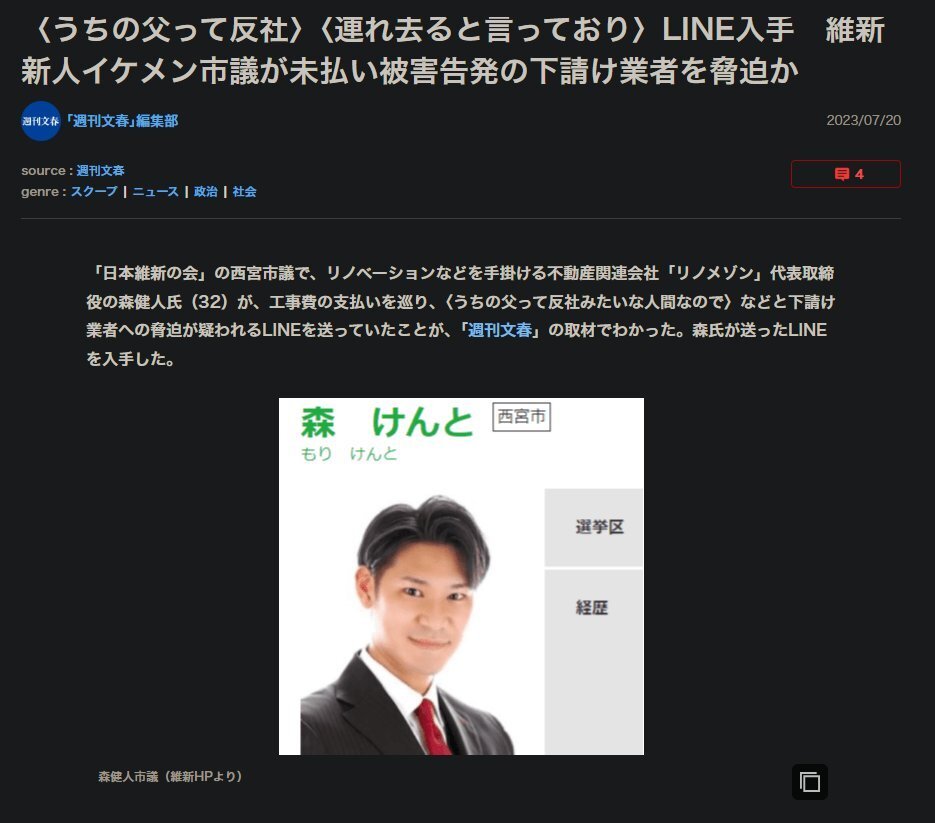935x823 pixels.
Task: Open the comments button showing 4
Action: [x=846, y=174]
